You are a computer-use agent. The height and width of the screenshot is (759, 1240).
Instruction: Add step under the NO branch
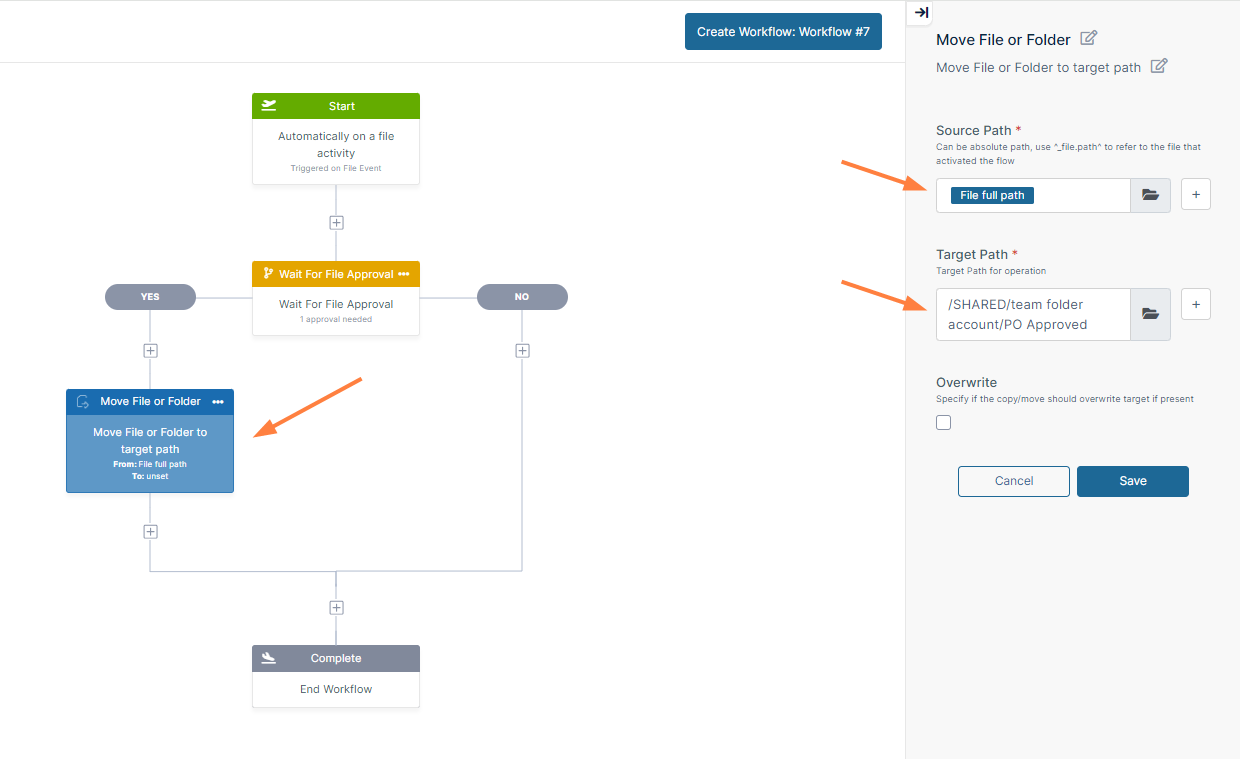click(522, 351)
